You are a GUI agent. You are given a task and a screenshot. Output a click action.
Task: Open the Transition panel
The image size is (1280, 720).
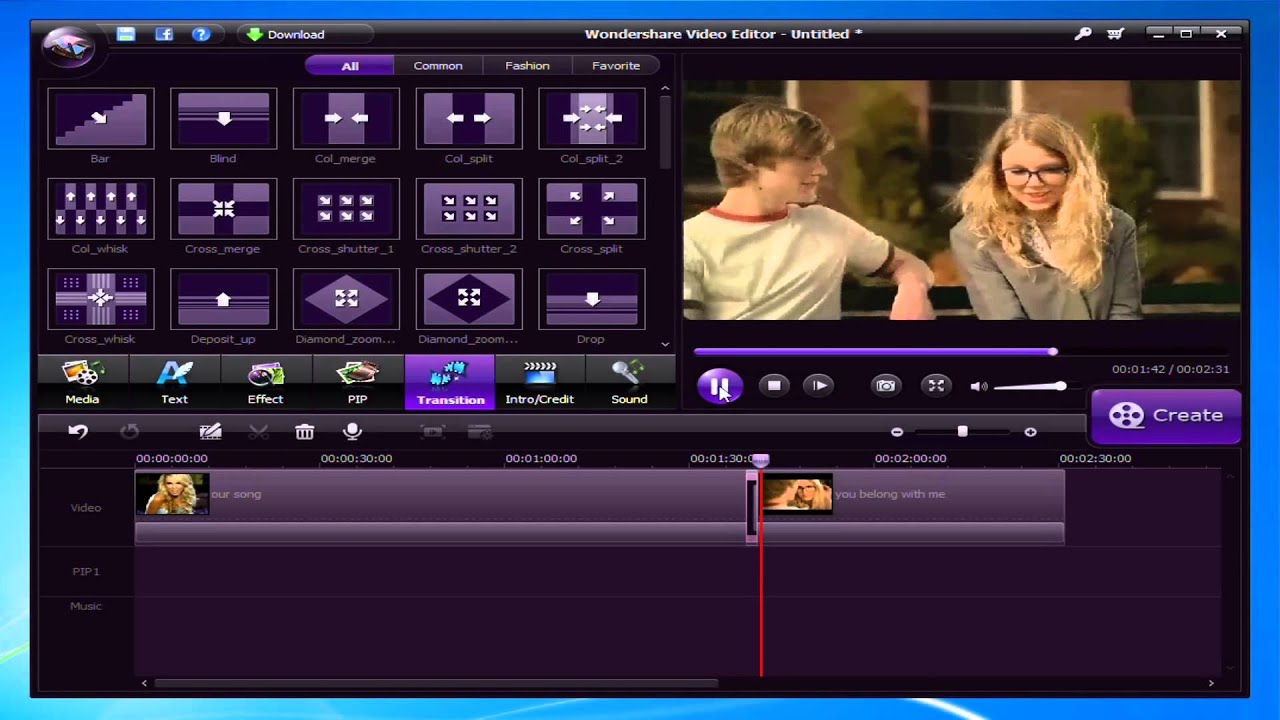(x=450, y=382)
